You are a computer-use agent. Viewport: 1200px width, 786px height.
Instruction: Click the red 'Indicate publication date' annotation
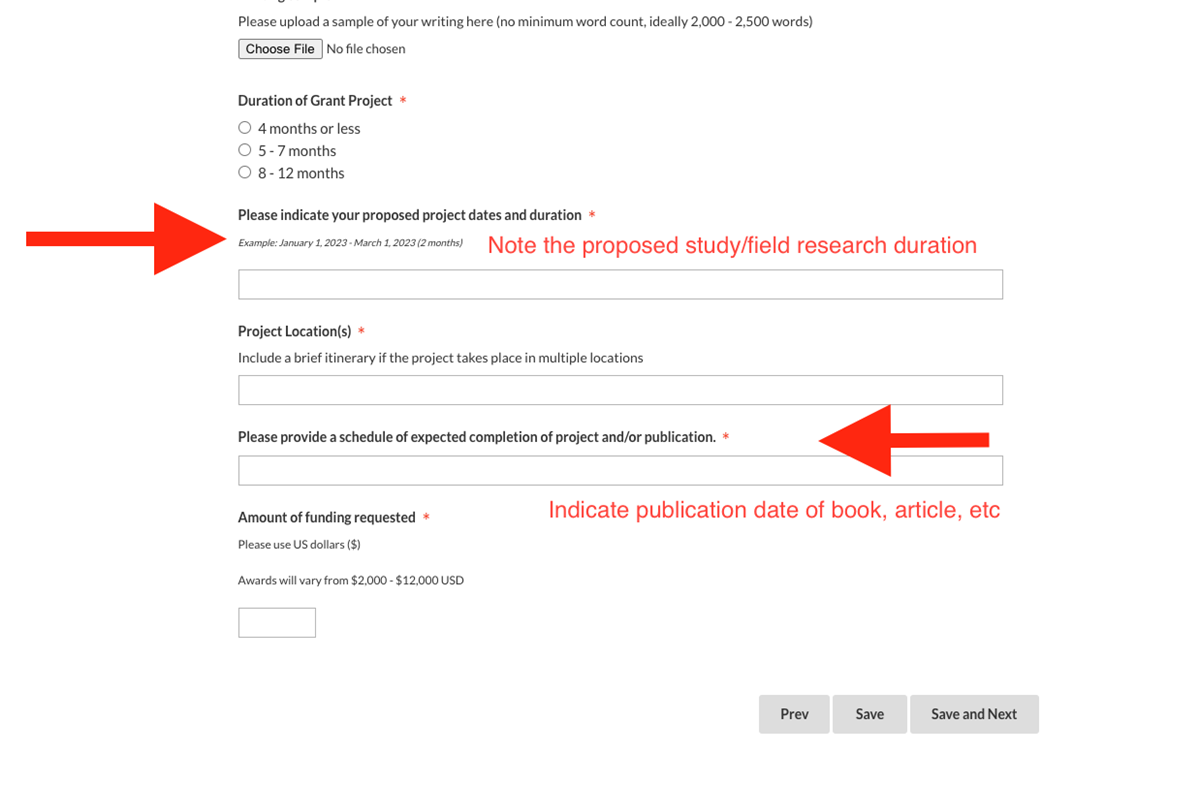(774, 510)
